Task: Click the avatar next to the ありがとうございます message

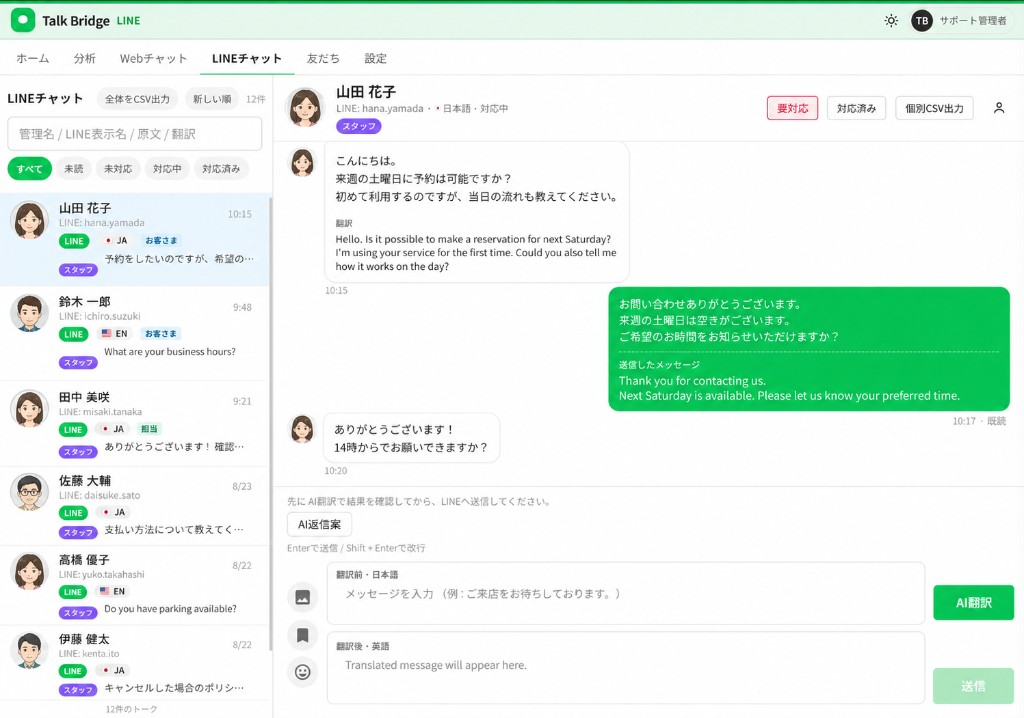Action: coord(302,429)
